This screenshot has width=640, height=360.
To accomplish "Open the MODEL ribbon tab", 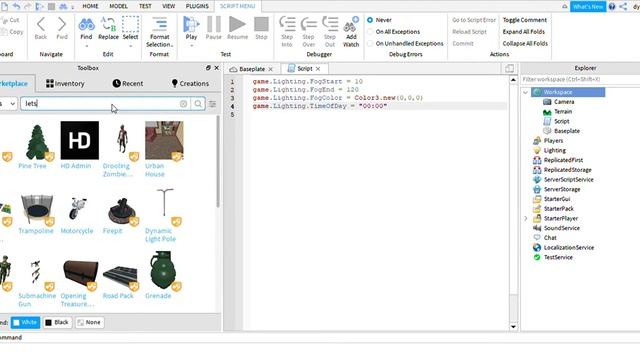I will (x=118, y=6).
